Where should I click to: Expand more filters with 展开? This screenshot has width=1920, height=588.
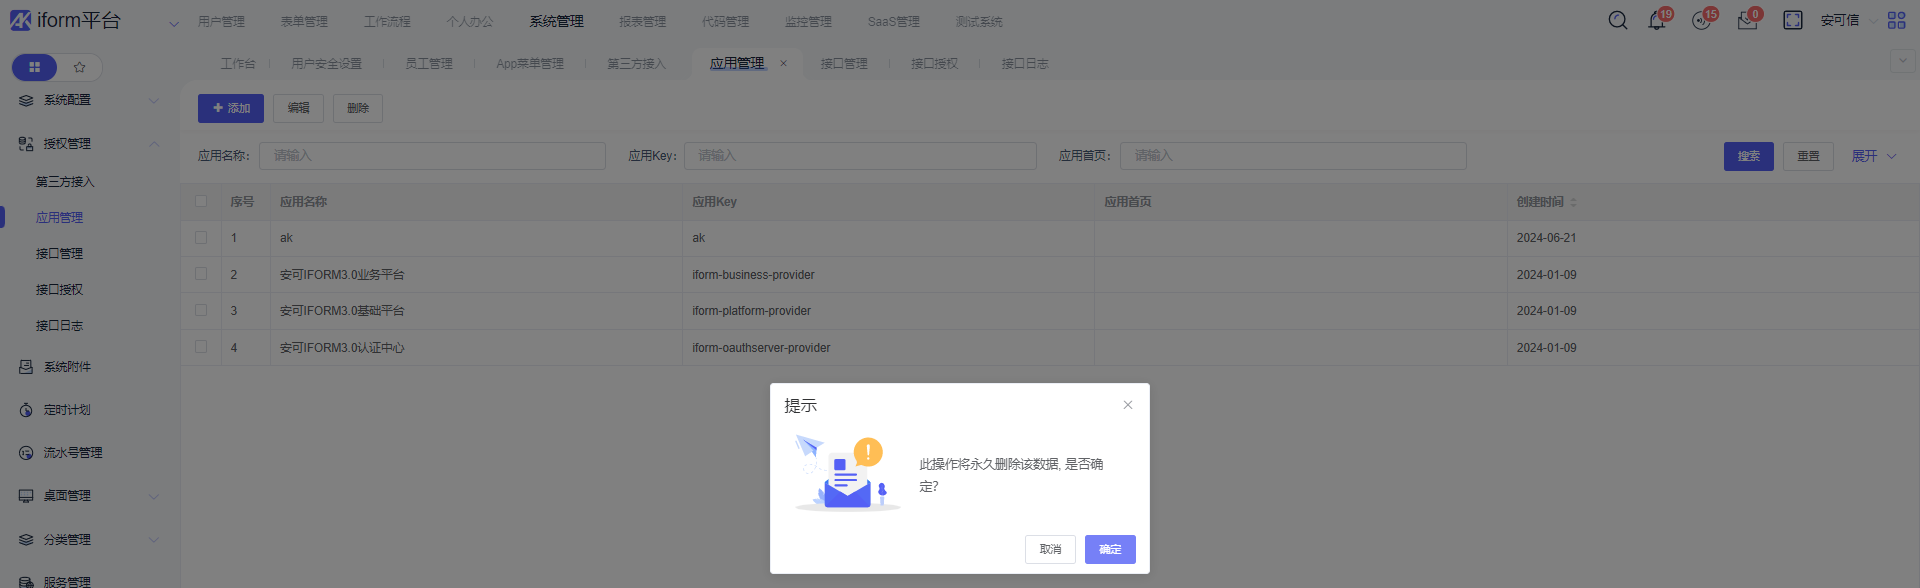click(1872, 156)
